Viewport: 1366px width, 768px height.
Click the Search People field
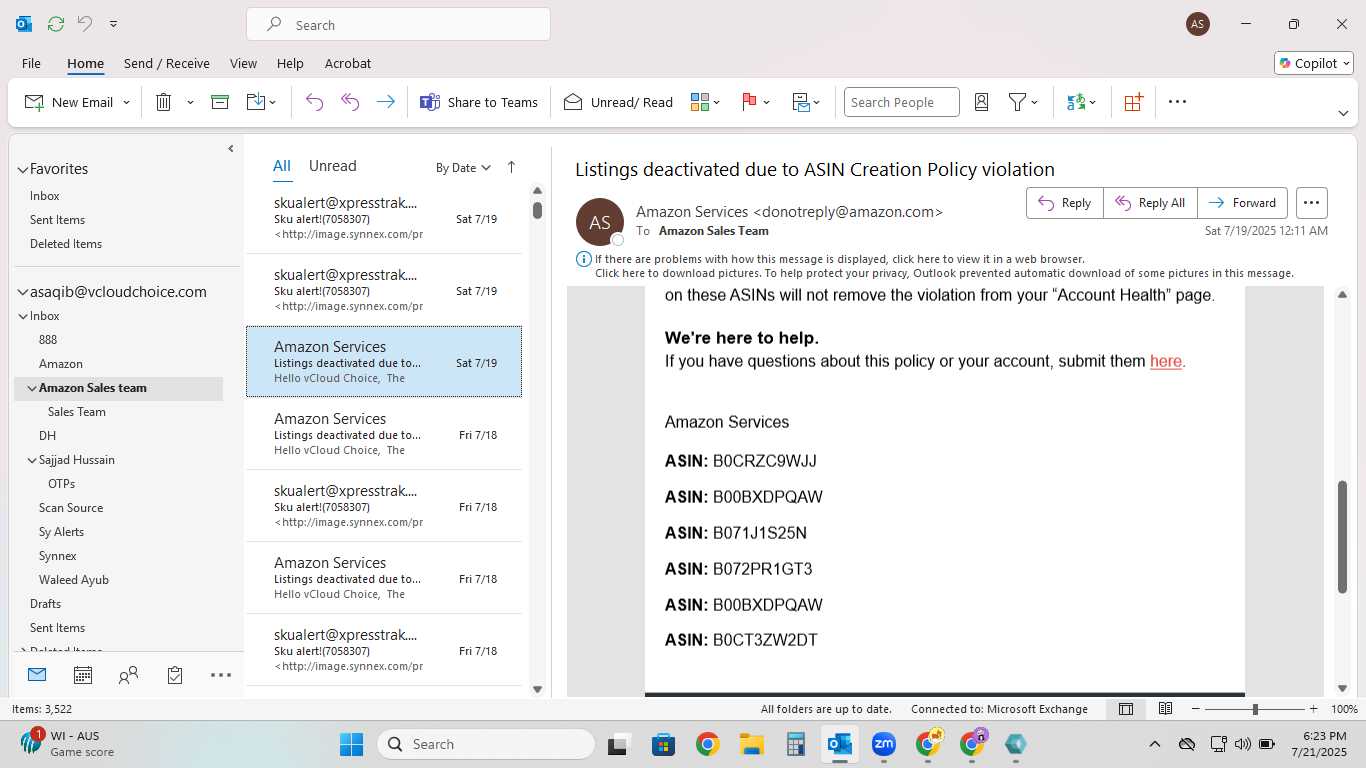tap(901, 102)
